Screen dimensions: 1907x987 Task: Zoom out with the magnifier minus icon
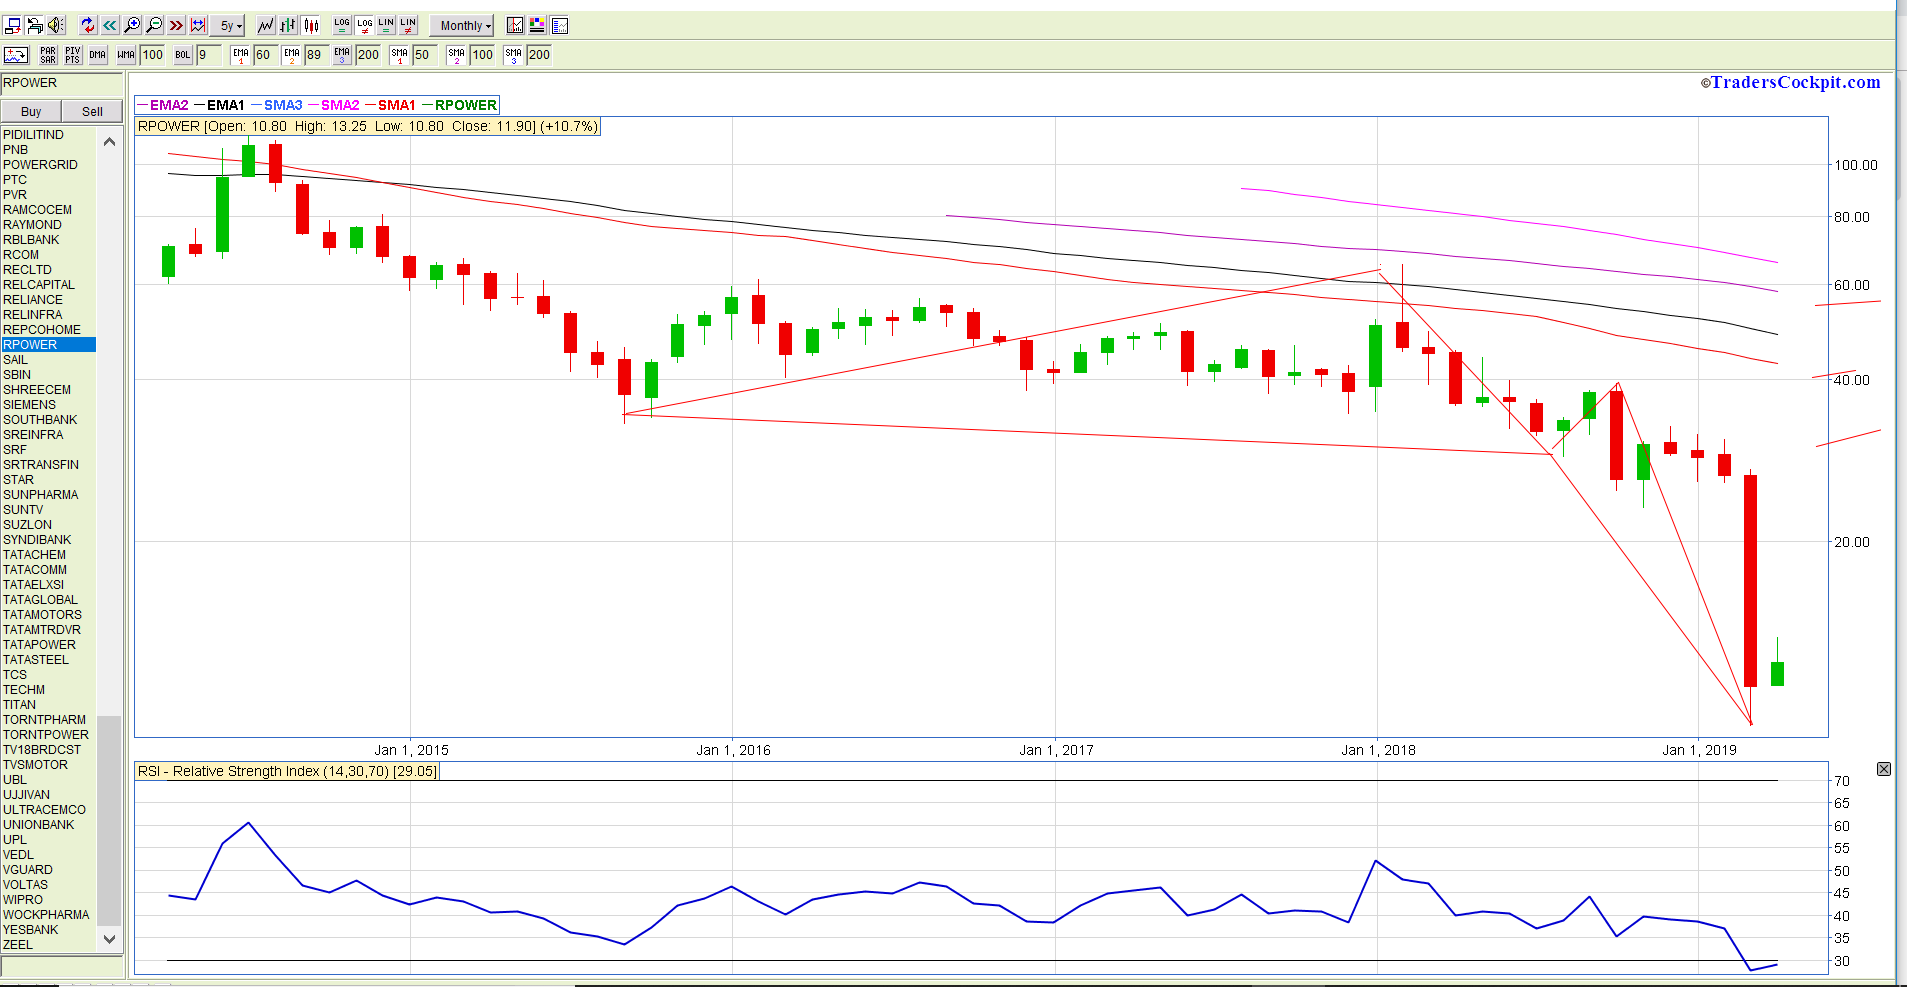[x=154, y=25]
